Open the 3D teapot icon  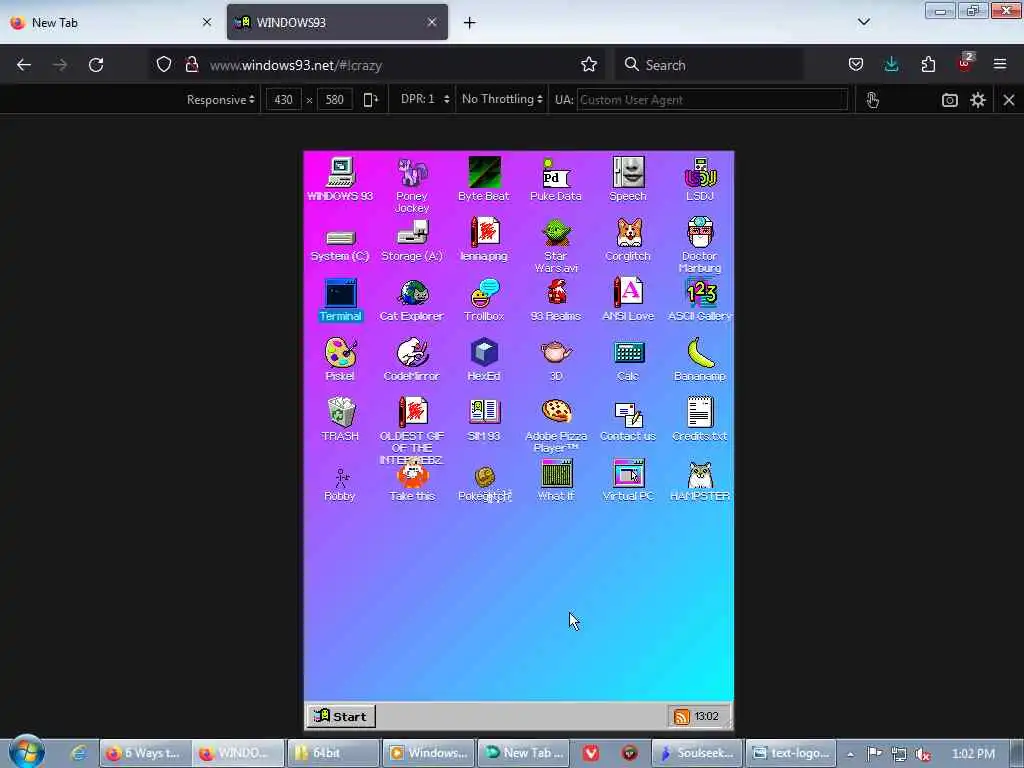coord(556,353)
